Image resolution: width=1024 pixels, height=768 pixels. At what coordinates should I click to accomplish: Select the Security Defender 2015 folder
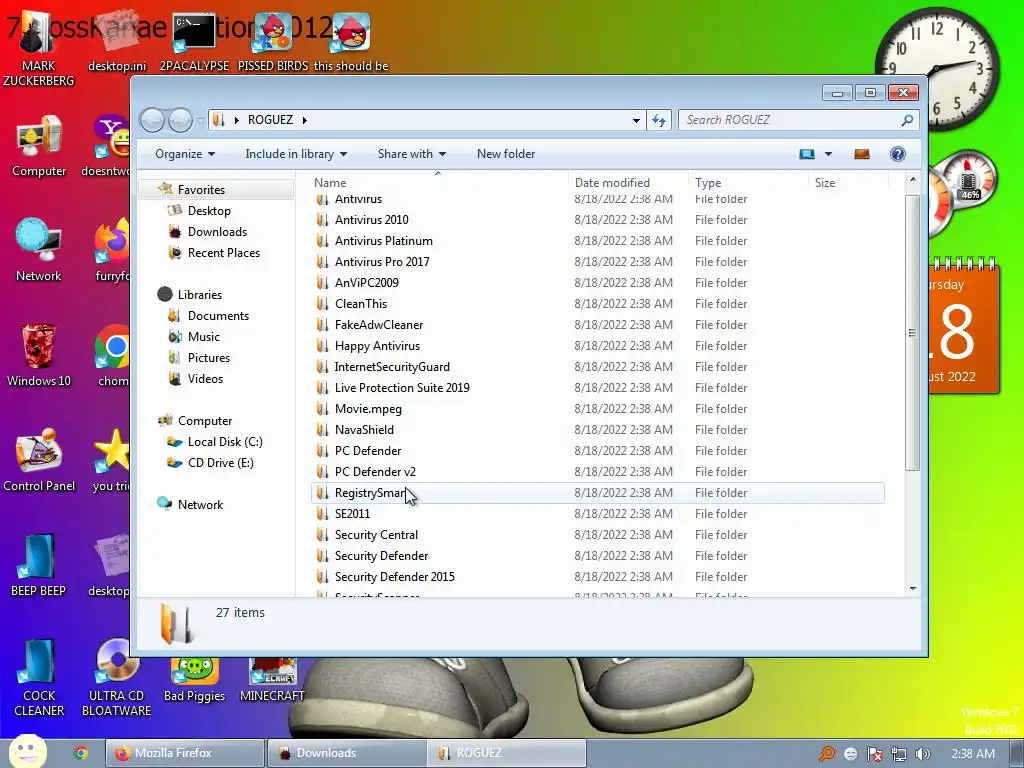[394, 577]
